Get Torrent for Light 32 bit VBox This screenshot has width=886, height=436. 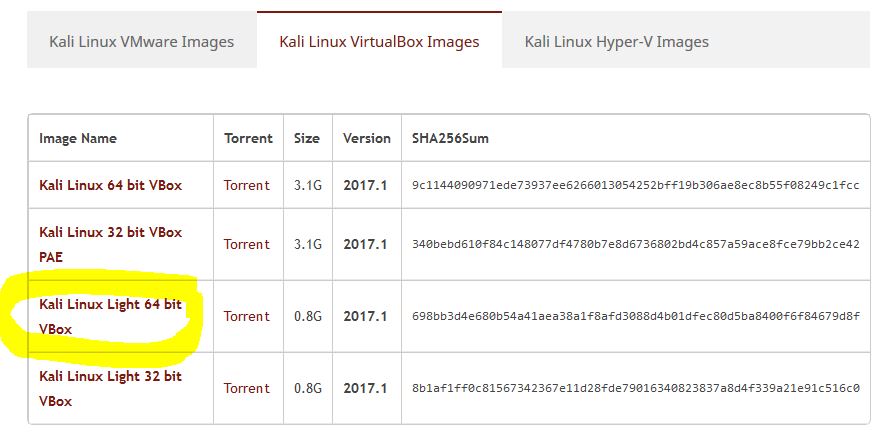[x=247, y=389]
